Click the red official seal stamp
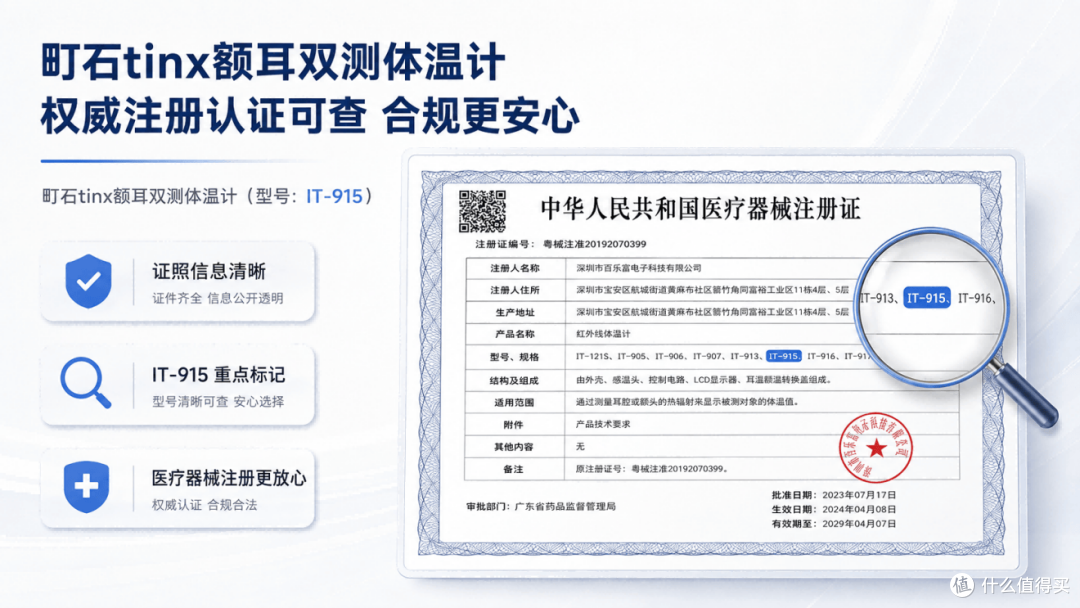Image resolution: width=1080 pixels, height=608 pixels. (x=875, y=448)
